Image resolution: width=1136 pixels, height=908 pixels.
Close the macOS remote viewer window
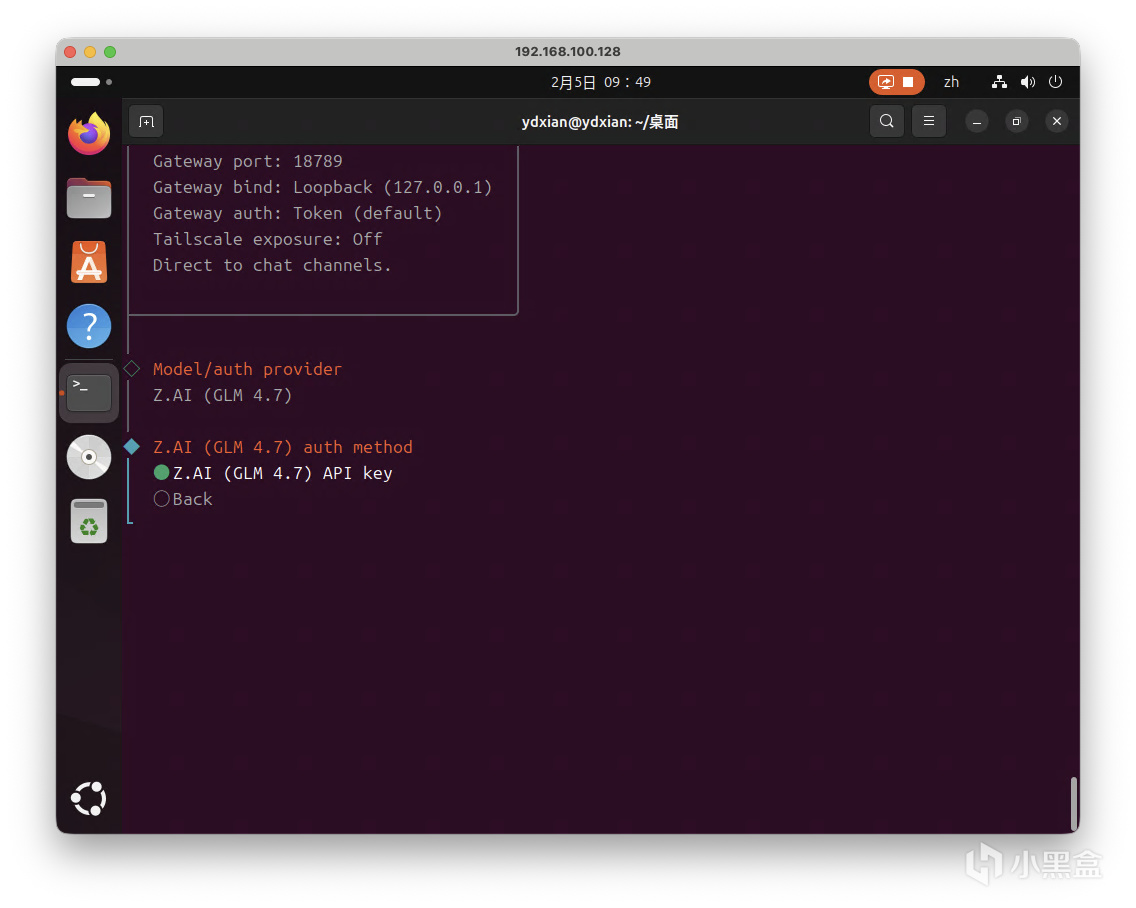pos(70,51)
